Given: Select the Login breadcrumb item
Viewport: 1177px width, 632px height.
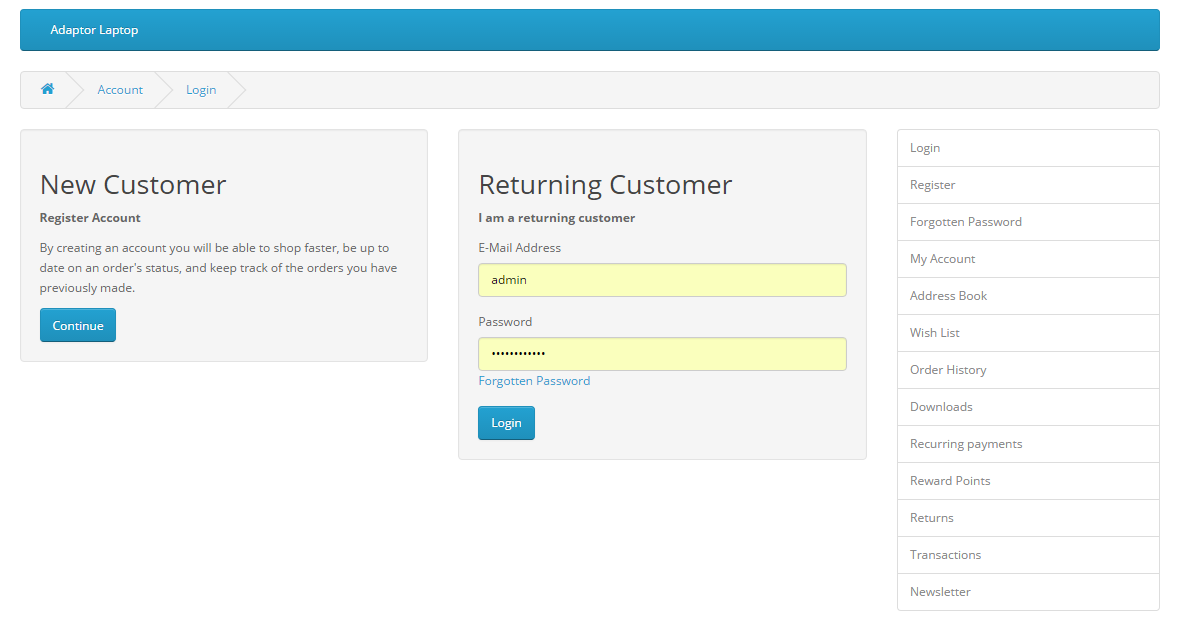Looking at the screenshot, I should click(201, 89).
